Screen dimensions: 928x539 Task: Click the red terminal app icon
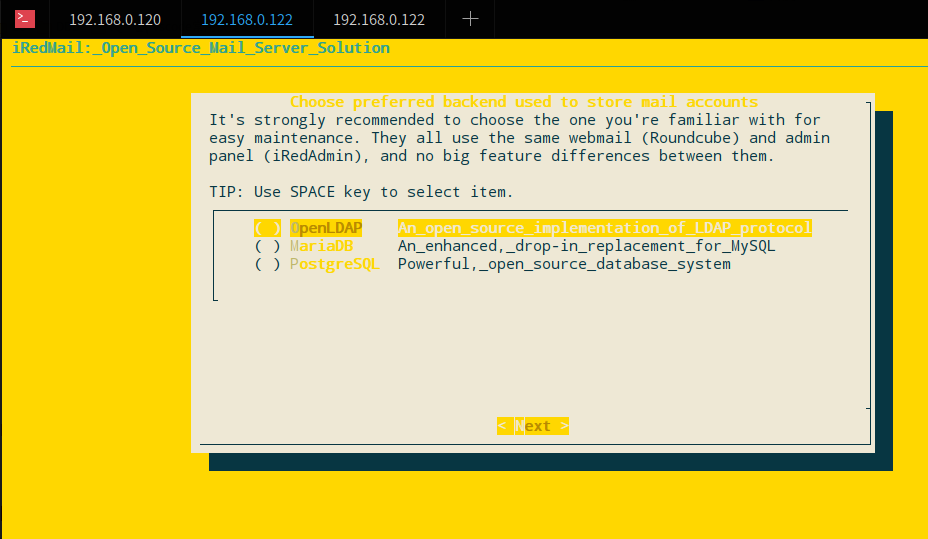coord(25,19)
